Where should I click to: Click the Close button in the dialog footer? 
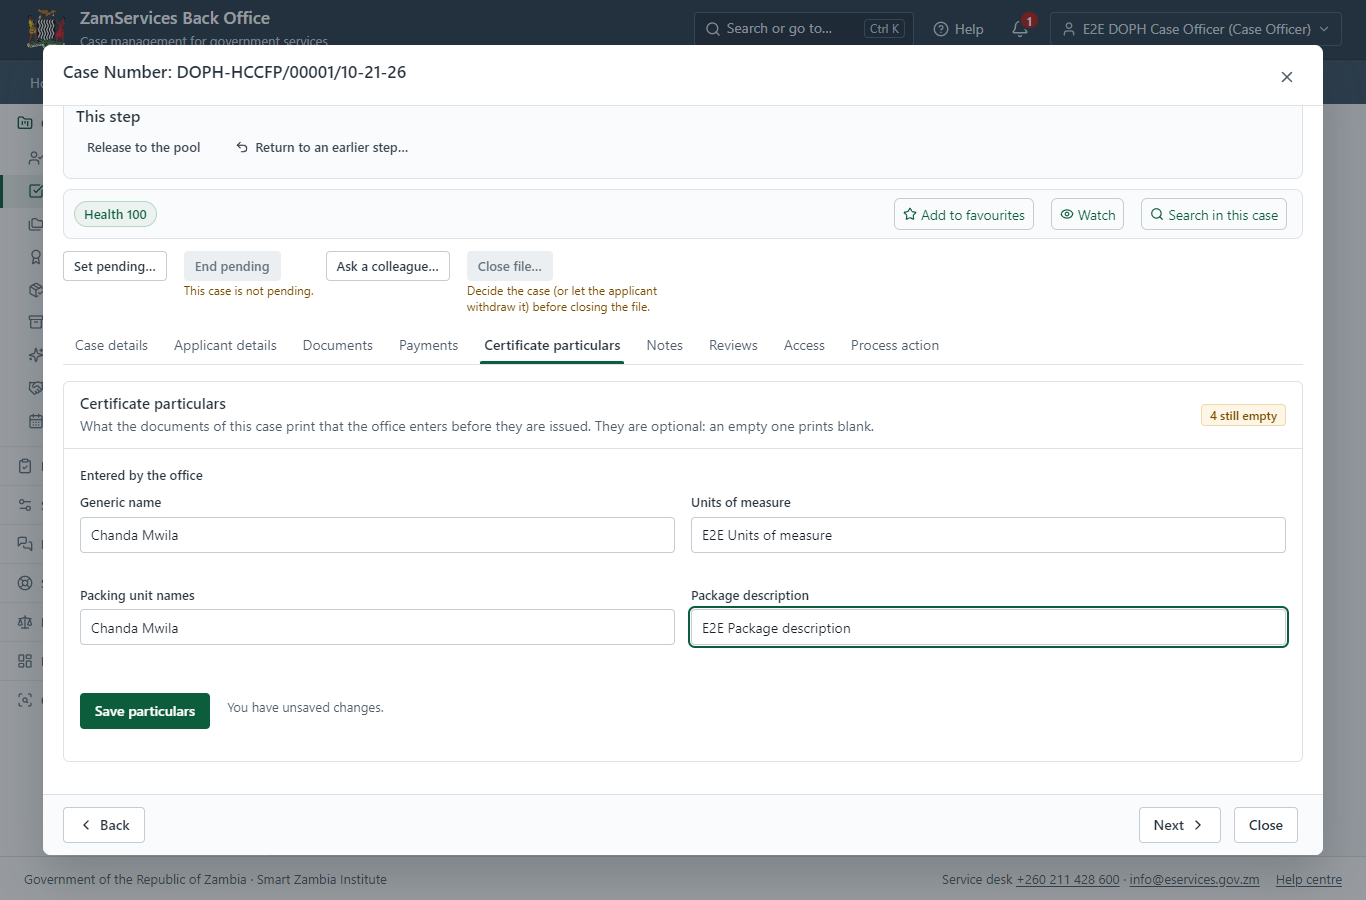(x=1265, y=825)
